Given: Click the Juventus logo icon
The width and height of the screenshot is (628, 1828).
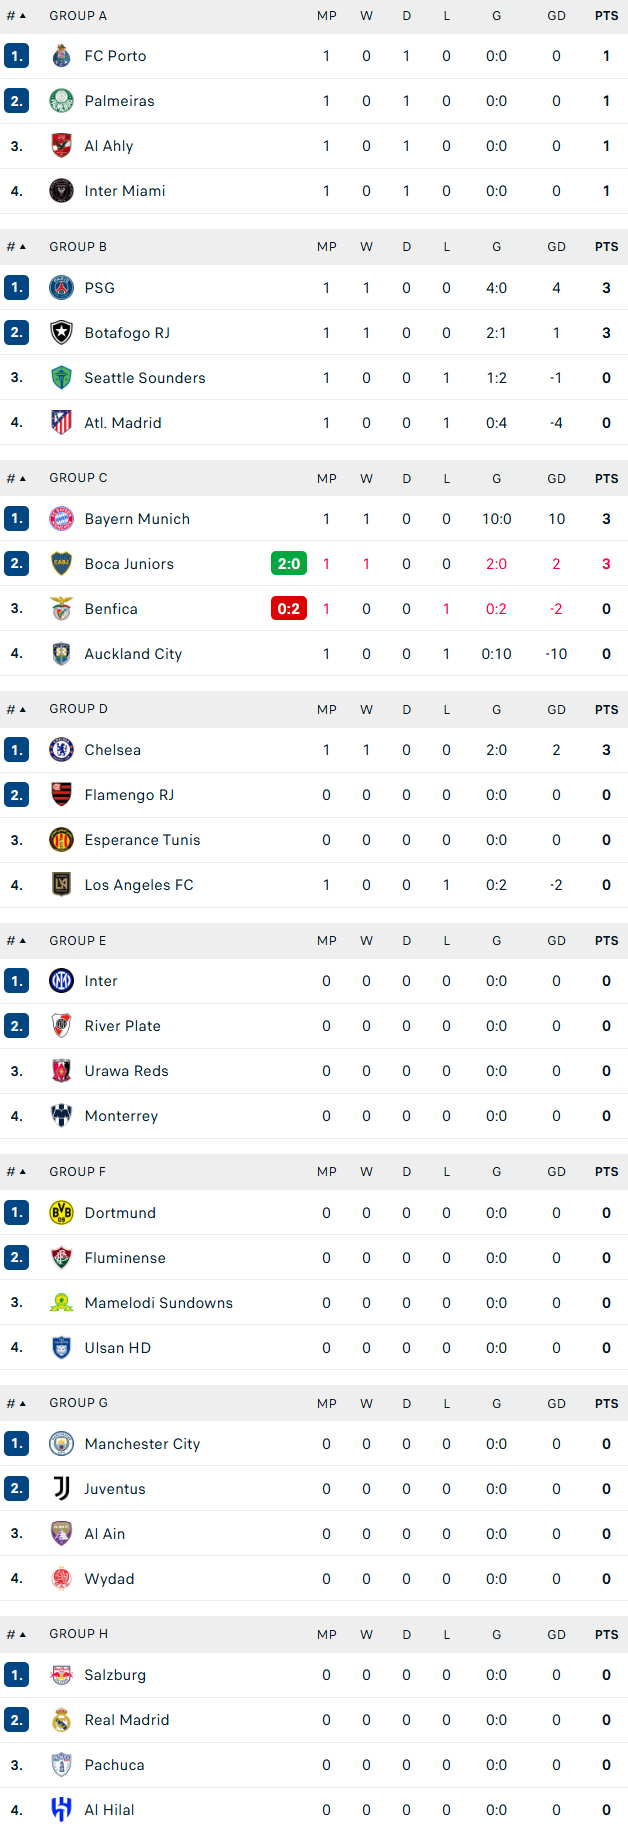Looking at the screenshot, I should point(61,1489).
